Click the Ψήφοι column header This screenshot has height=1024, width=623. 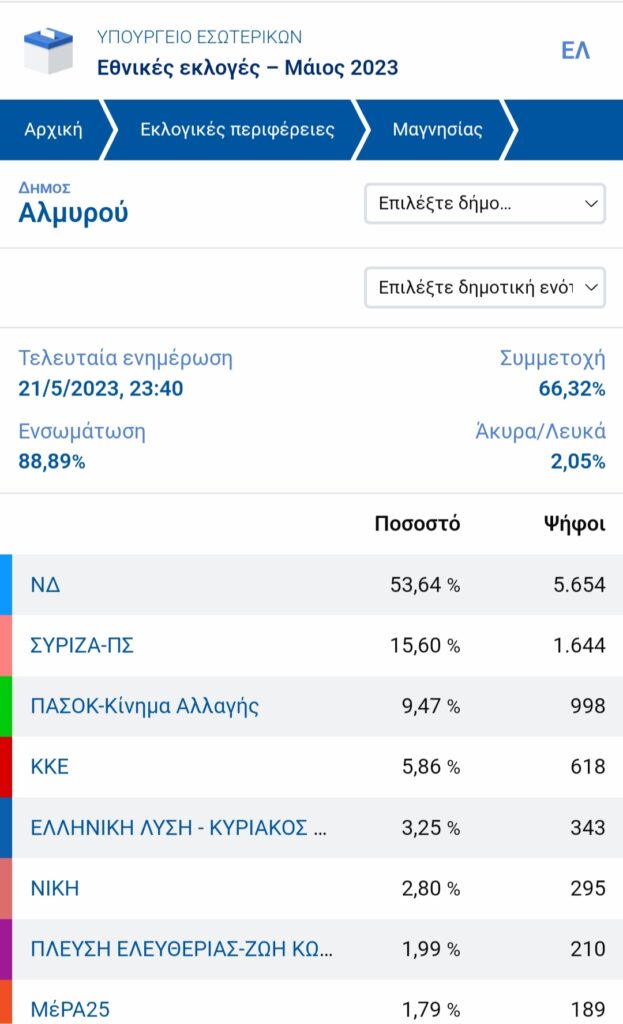point(574,524)
